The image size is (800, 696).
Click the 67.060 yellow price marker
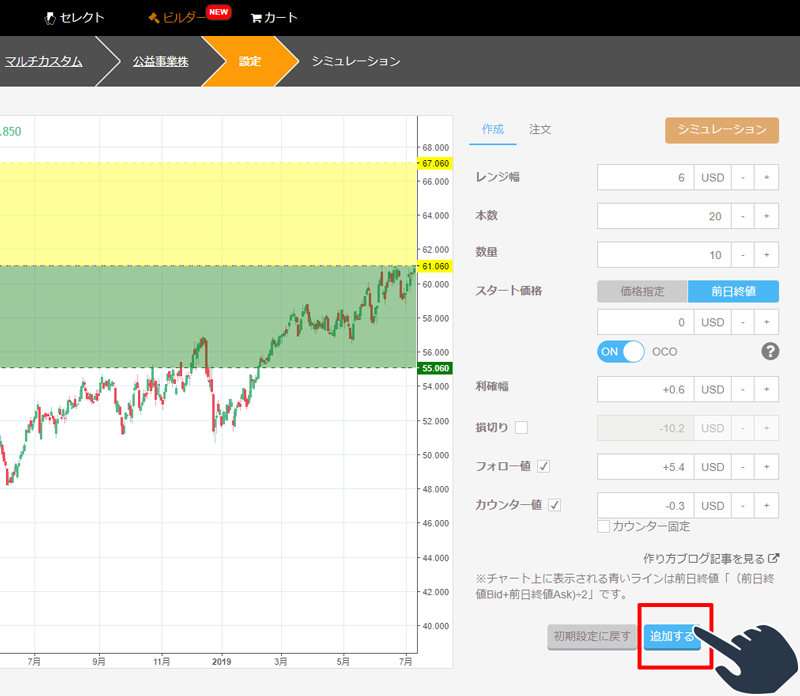pos(435,163)
